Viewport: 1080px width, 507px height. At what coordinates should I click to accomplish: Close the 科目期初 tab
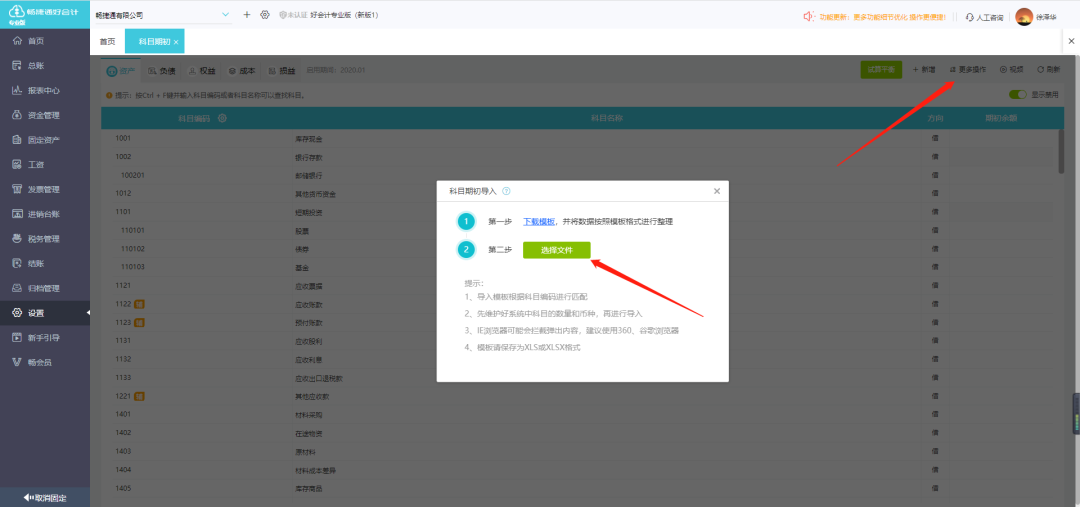pyautogui.click(x=176, y=43)
